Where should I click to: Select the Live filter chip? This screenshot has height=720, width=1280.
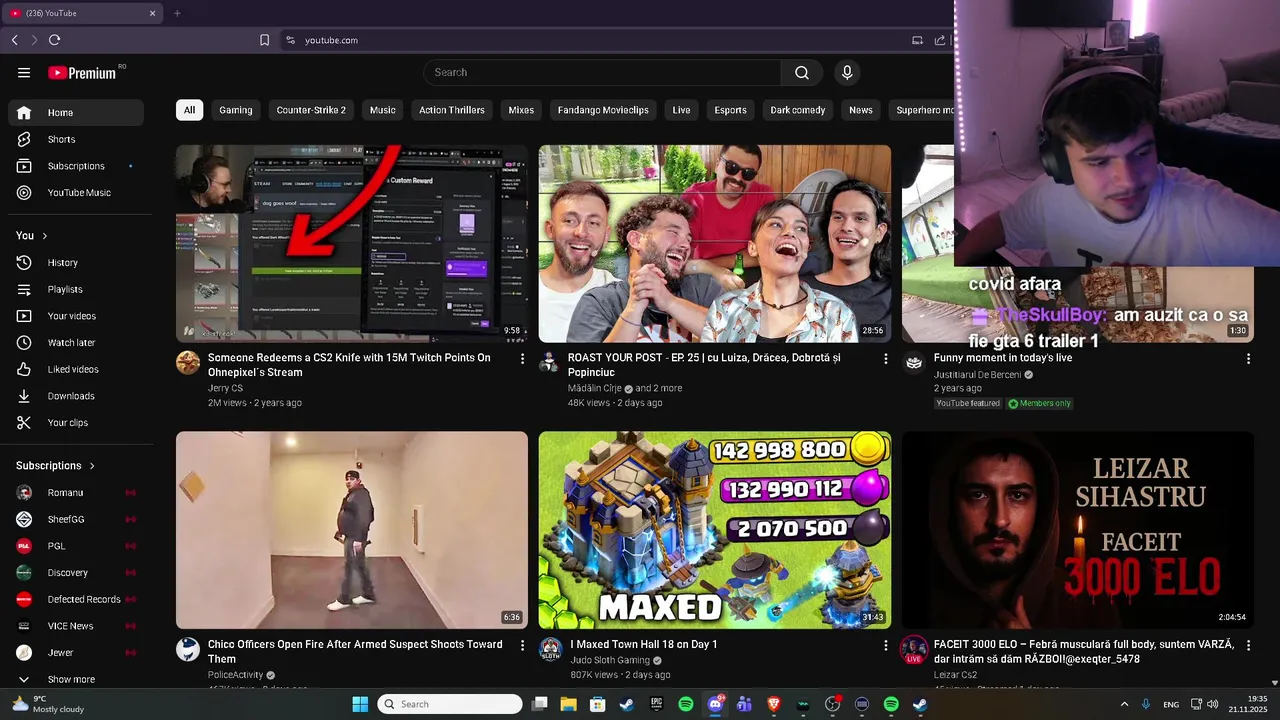[x=681, y=110]
